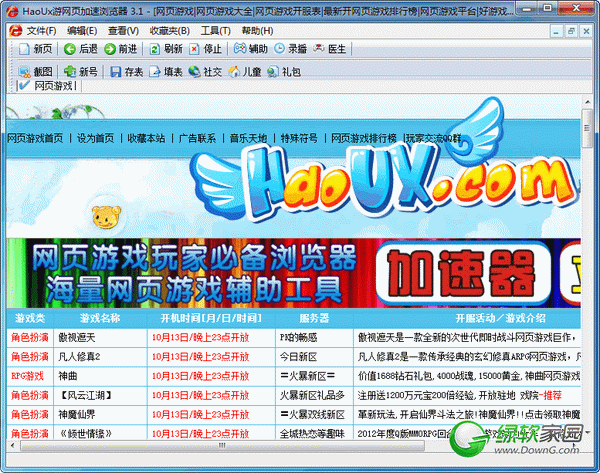This screenshot has width=600, height=473.
Task: Click the 游戏名称 column header
Action: pos(100,318)
